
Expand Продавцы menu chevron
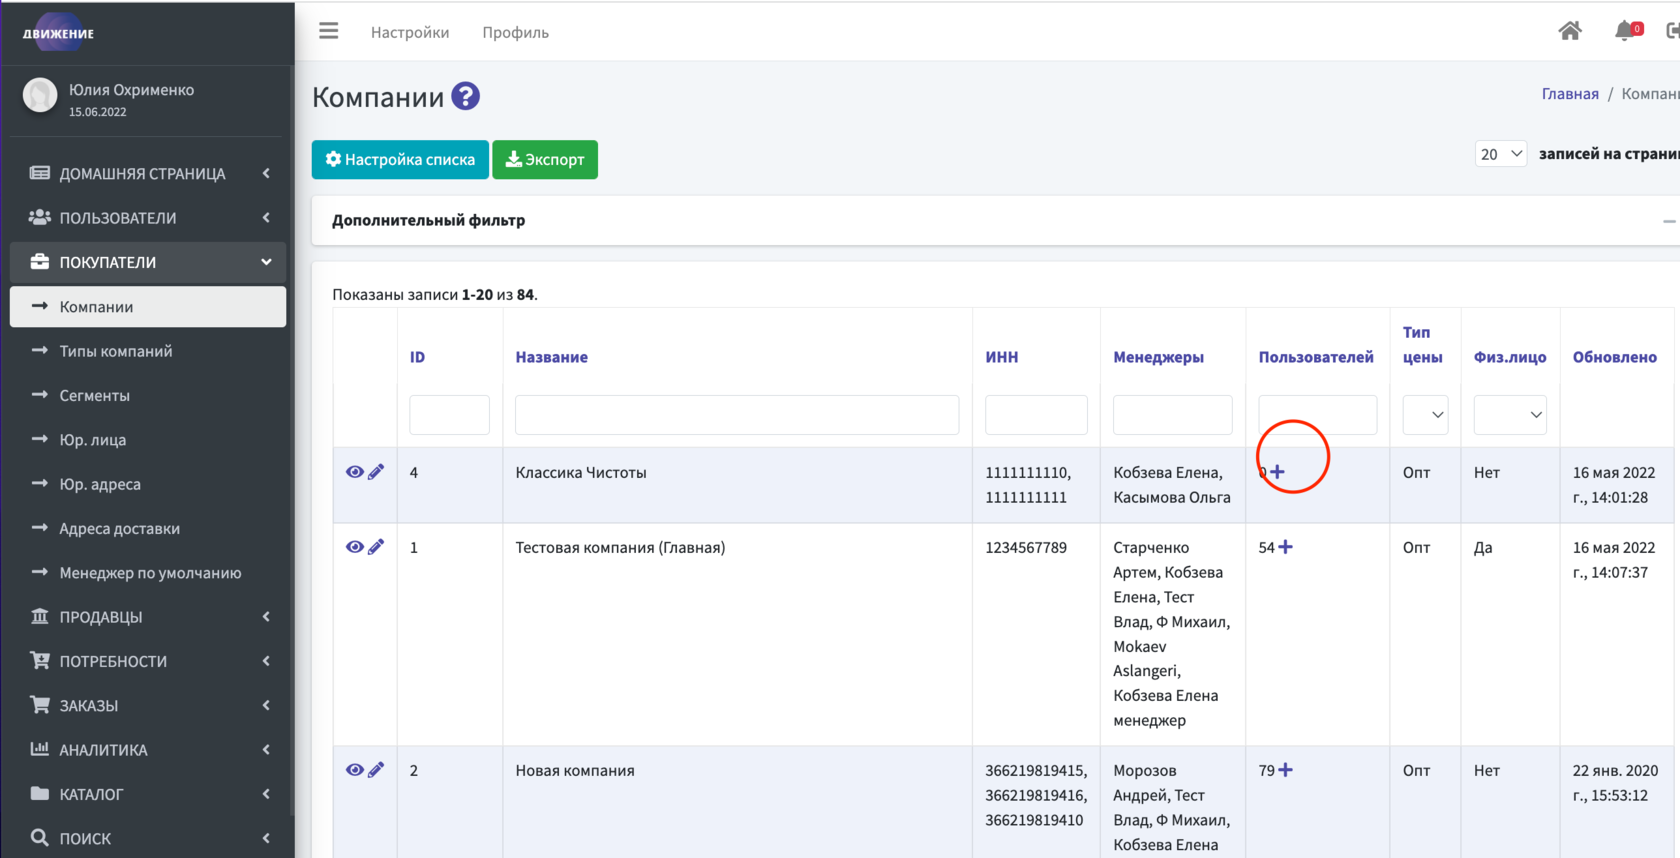(266, 616)
